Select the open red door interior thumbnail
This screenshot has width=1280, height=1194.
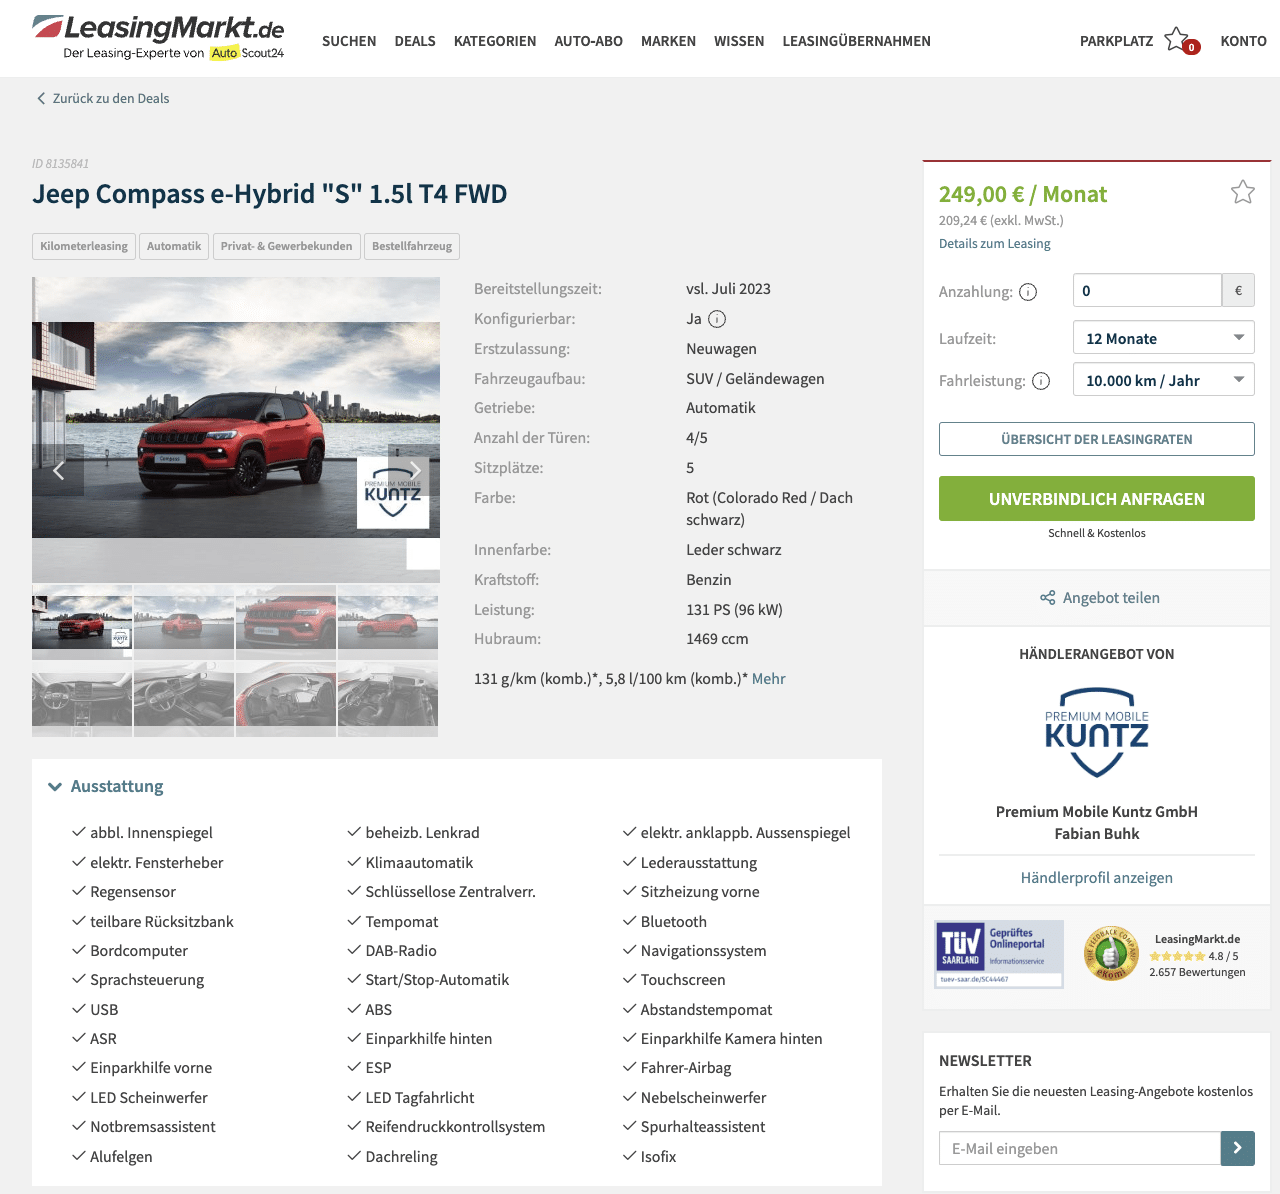tap(286, 699)
